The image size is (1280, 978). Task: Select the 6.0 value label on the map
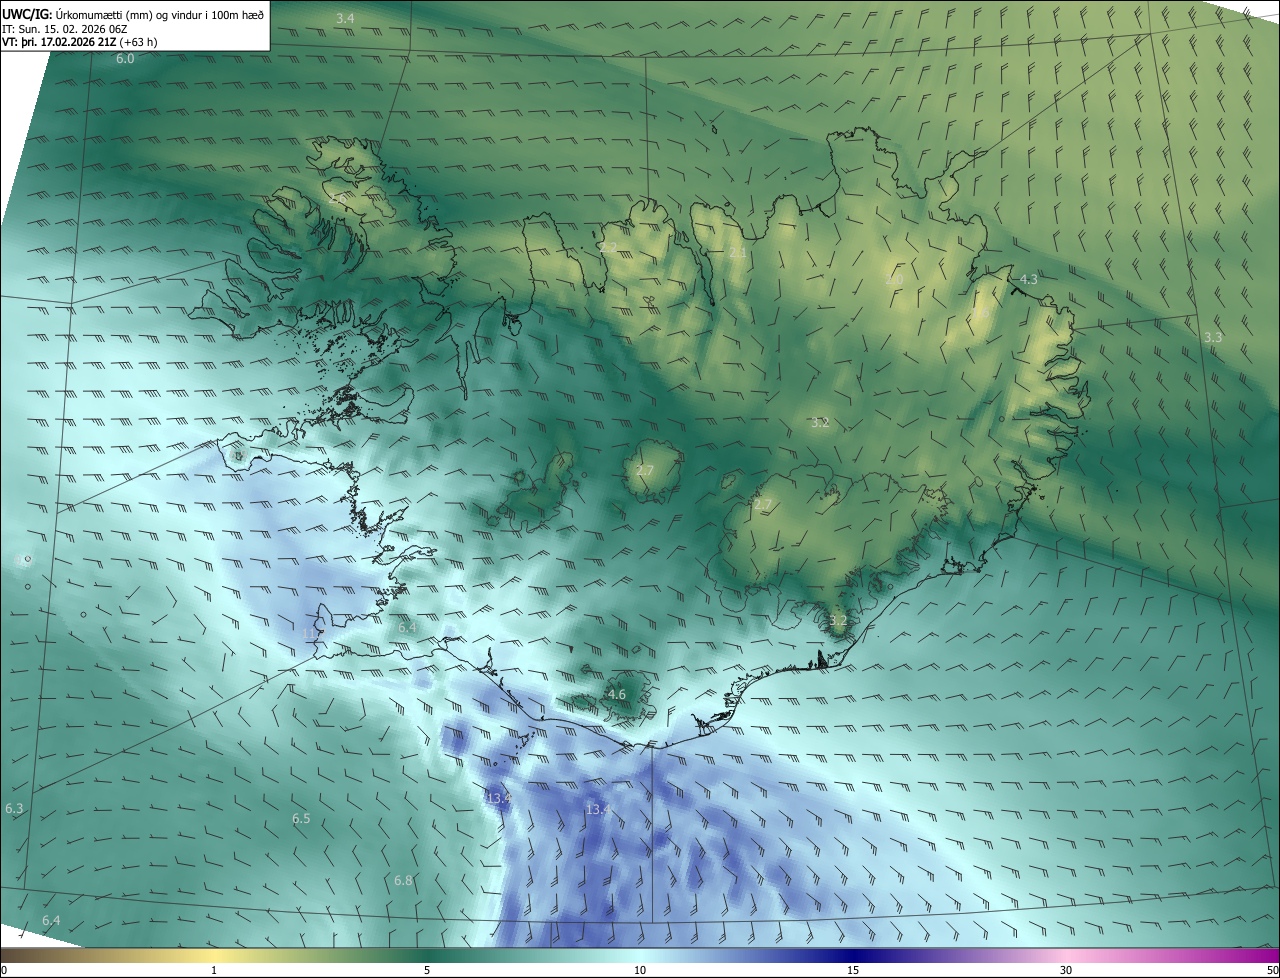tap(125, 59)
